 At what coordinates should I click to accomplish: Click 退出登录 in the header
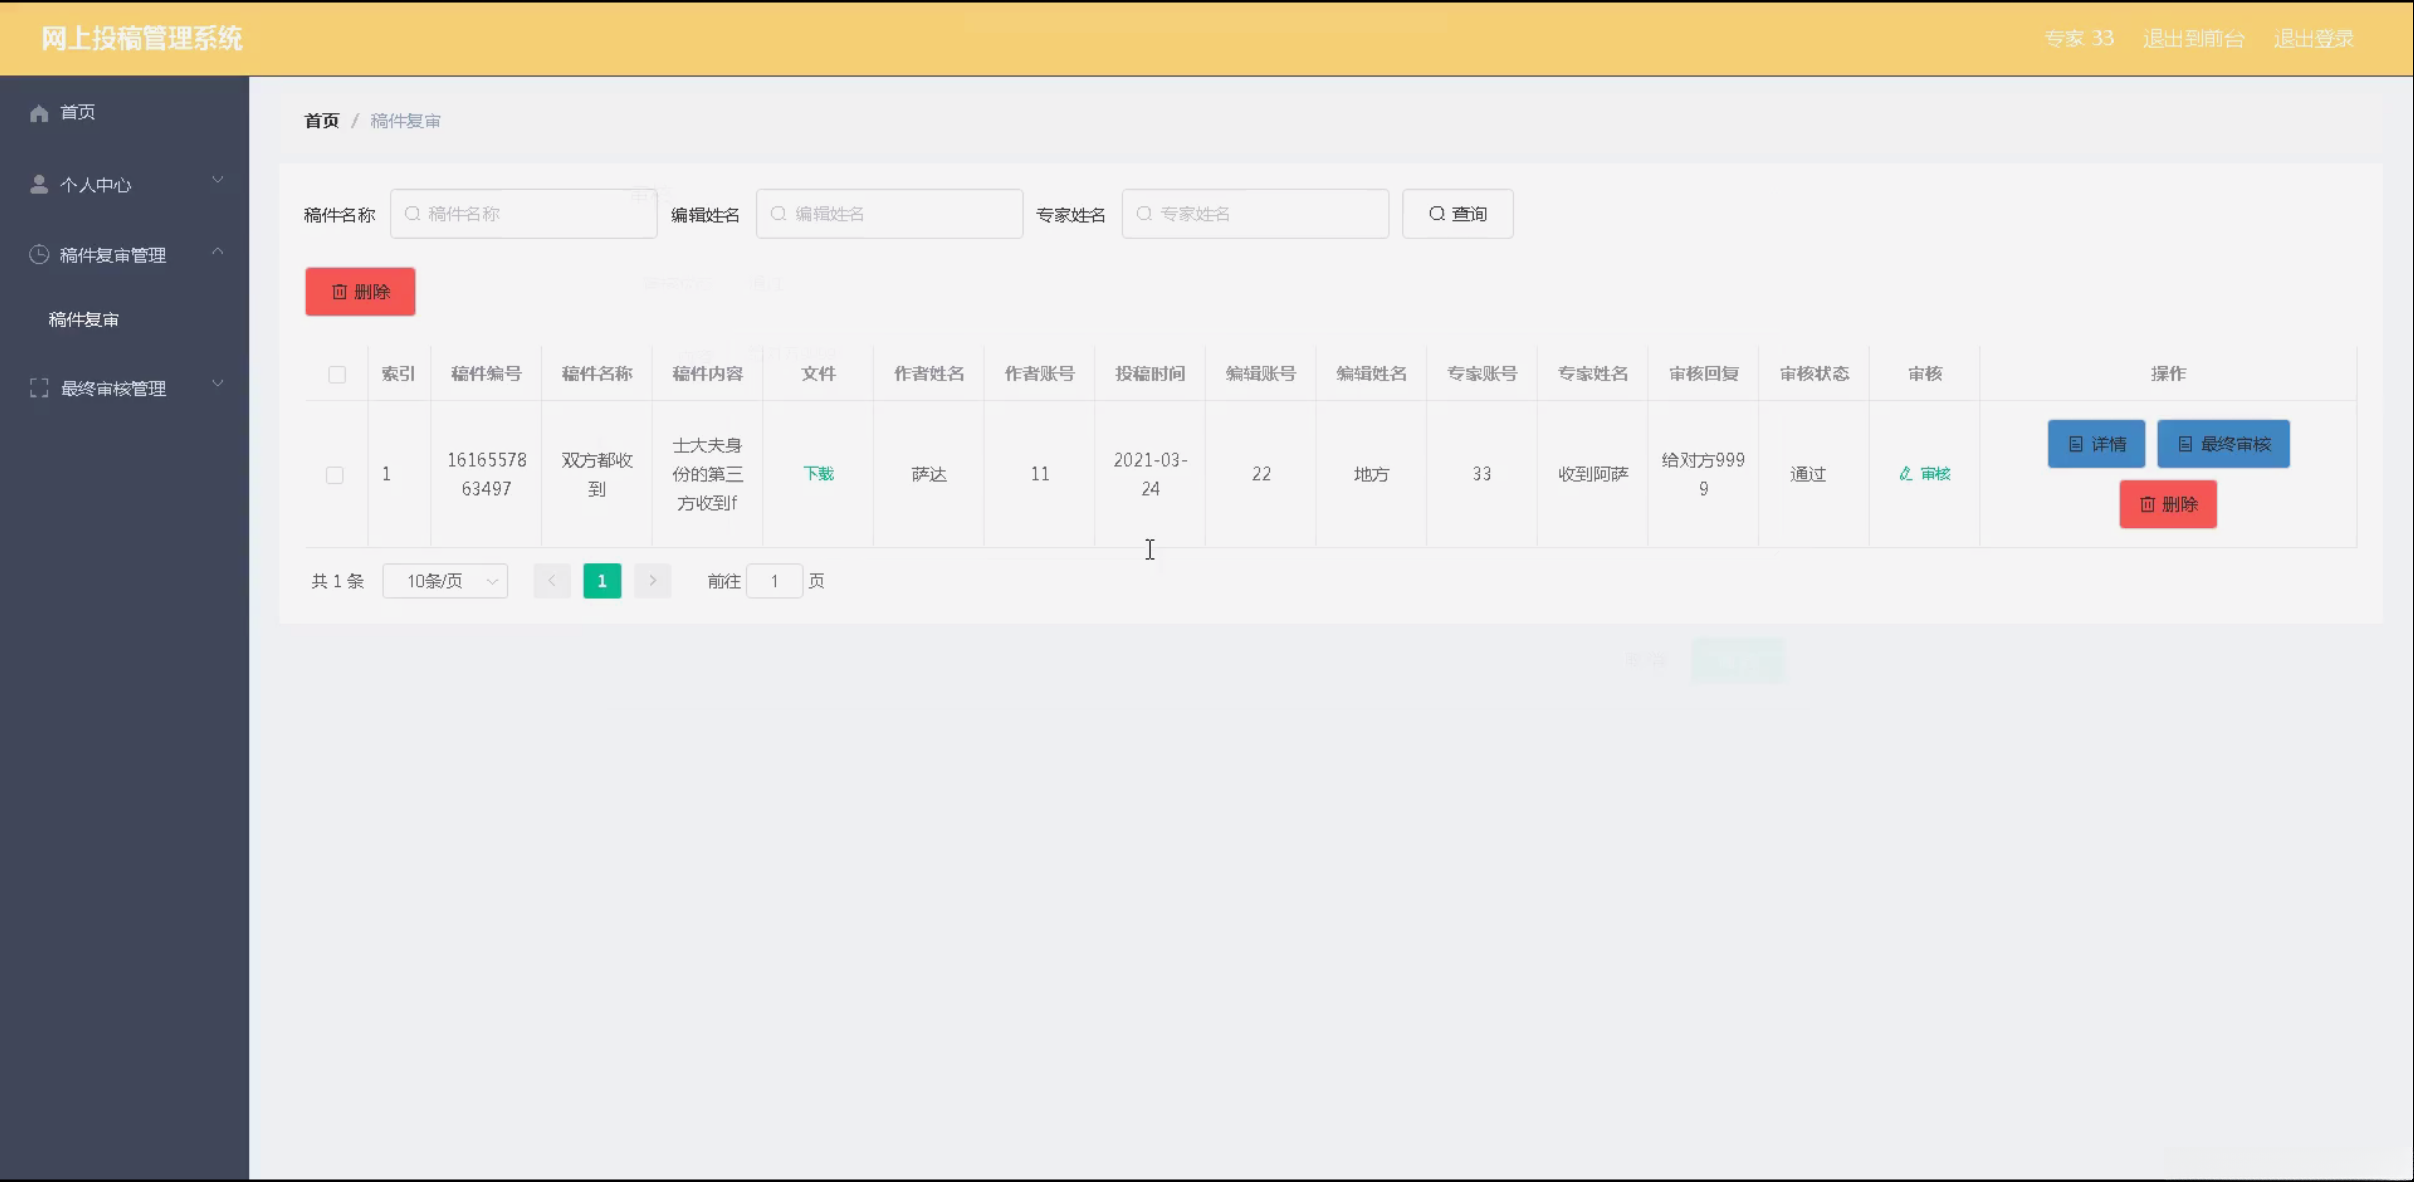tap(2313, 39)
